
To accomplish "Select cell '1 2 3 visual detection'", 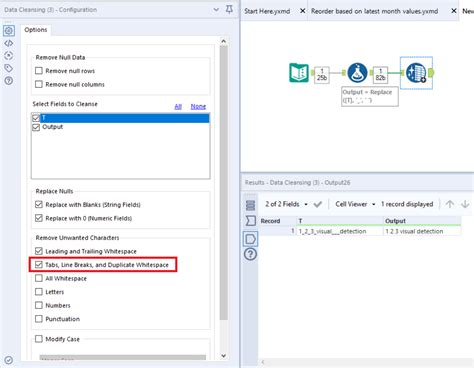I will pyautogui.click(x=422, y=231).
